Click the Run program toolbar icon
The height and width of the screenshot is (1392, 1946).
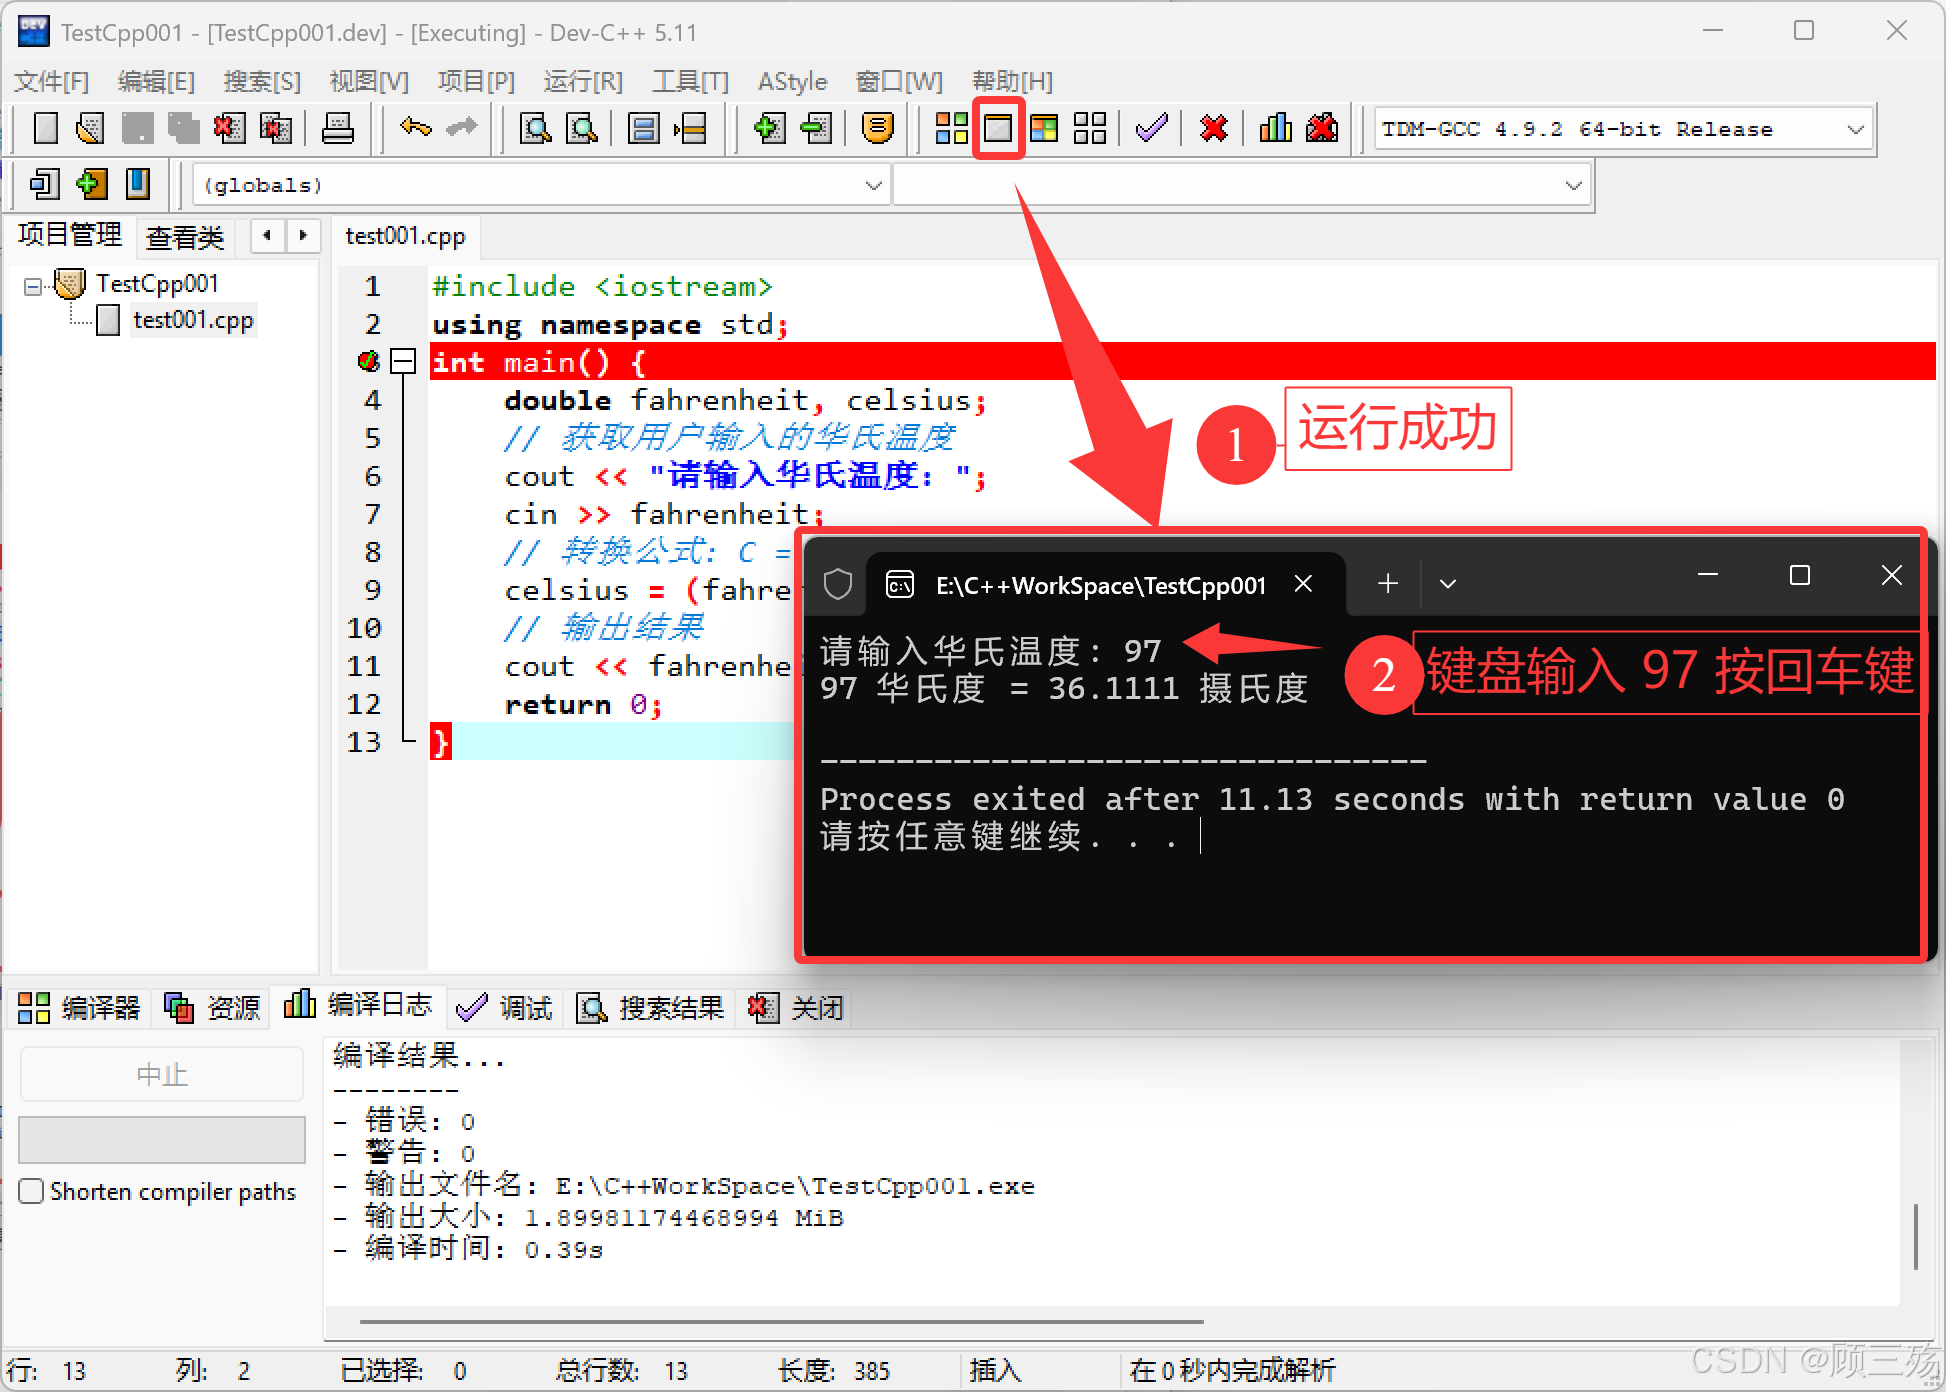click(998, 128)
